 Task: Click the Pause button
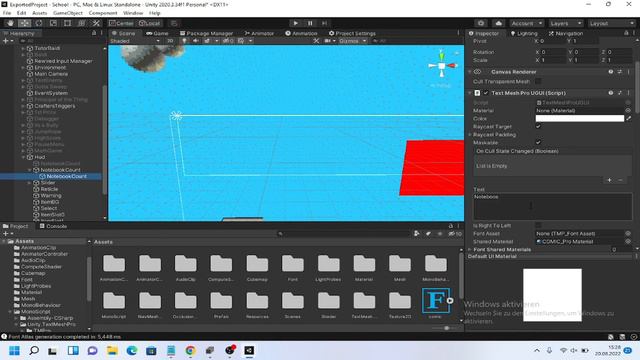[x=310, y=23]
